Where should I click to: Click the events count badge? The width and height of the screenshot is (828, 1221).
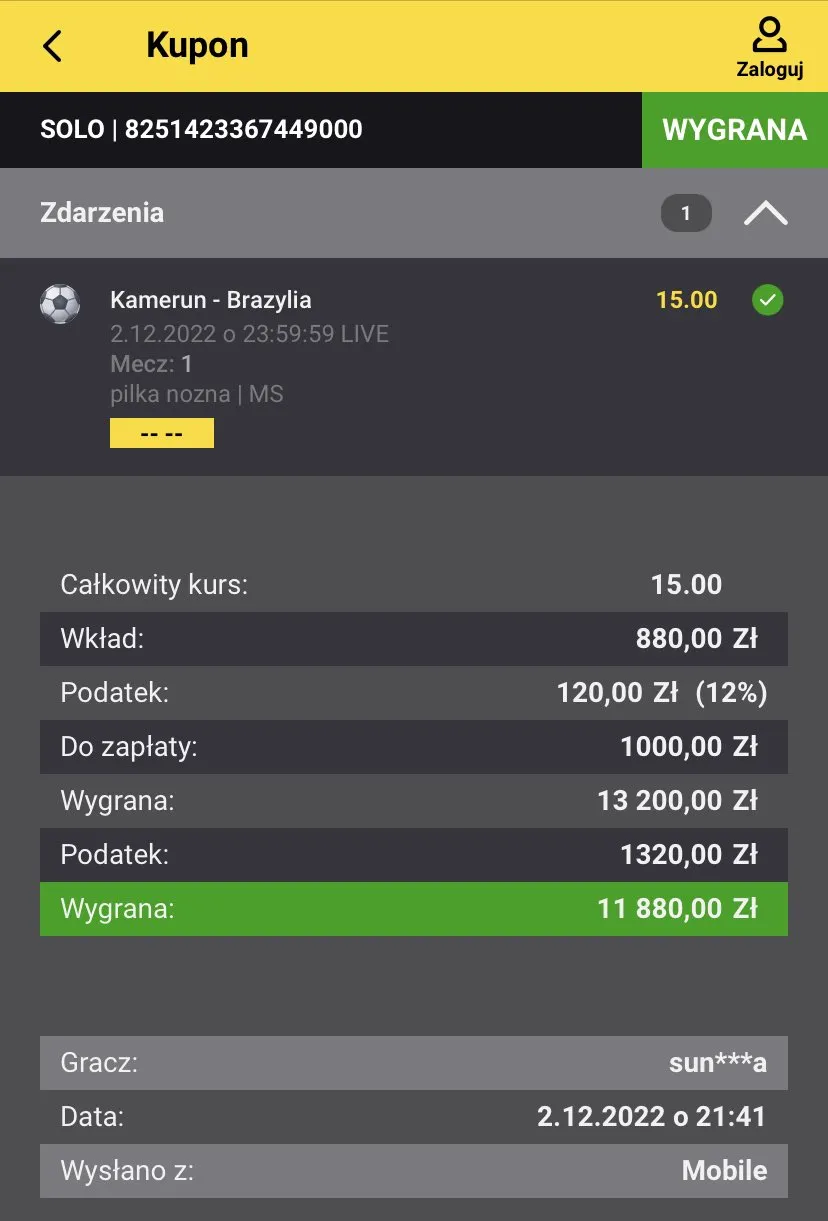point(686,213)
